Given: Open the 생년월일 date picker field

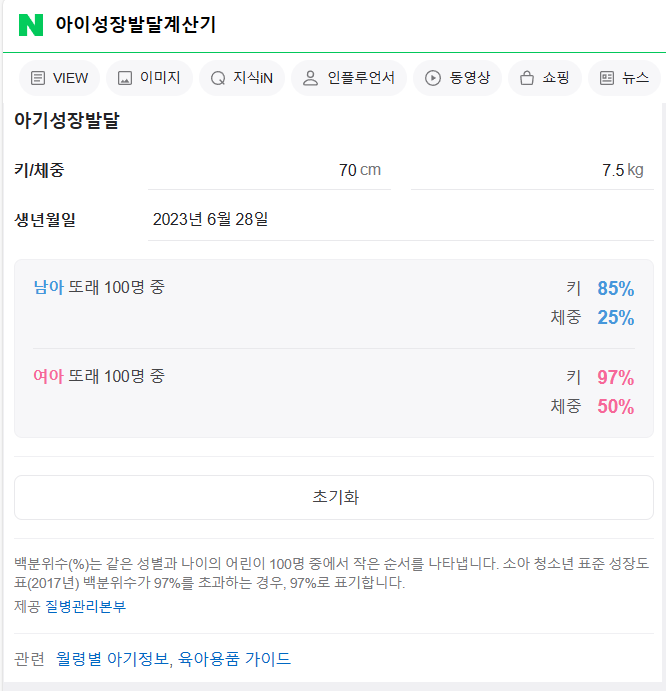Looking at the screenshot, I should 401,220.
